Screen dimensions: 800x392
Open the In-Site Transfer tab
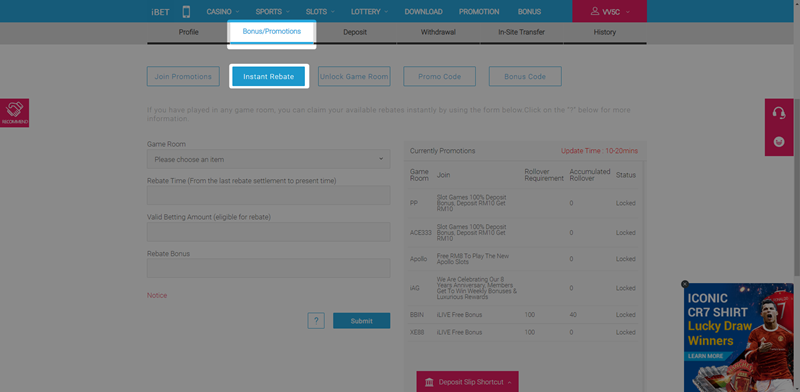click(x=521, y=32)
